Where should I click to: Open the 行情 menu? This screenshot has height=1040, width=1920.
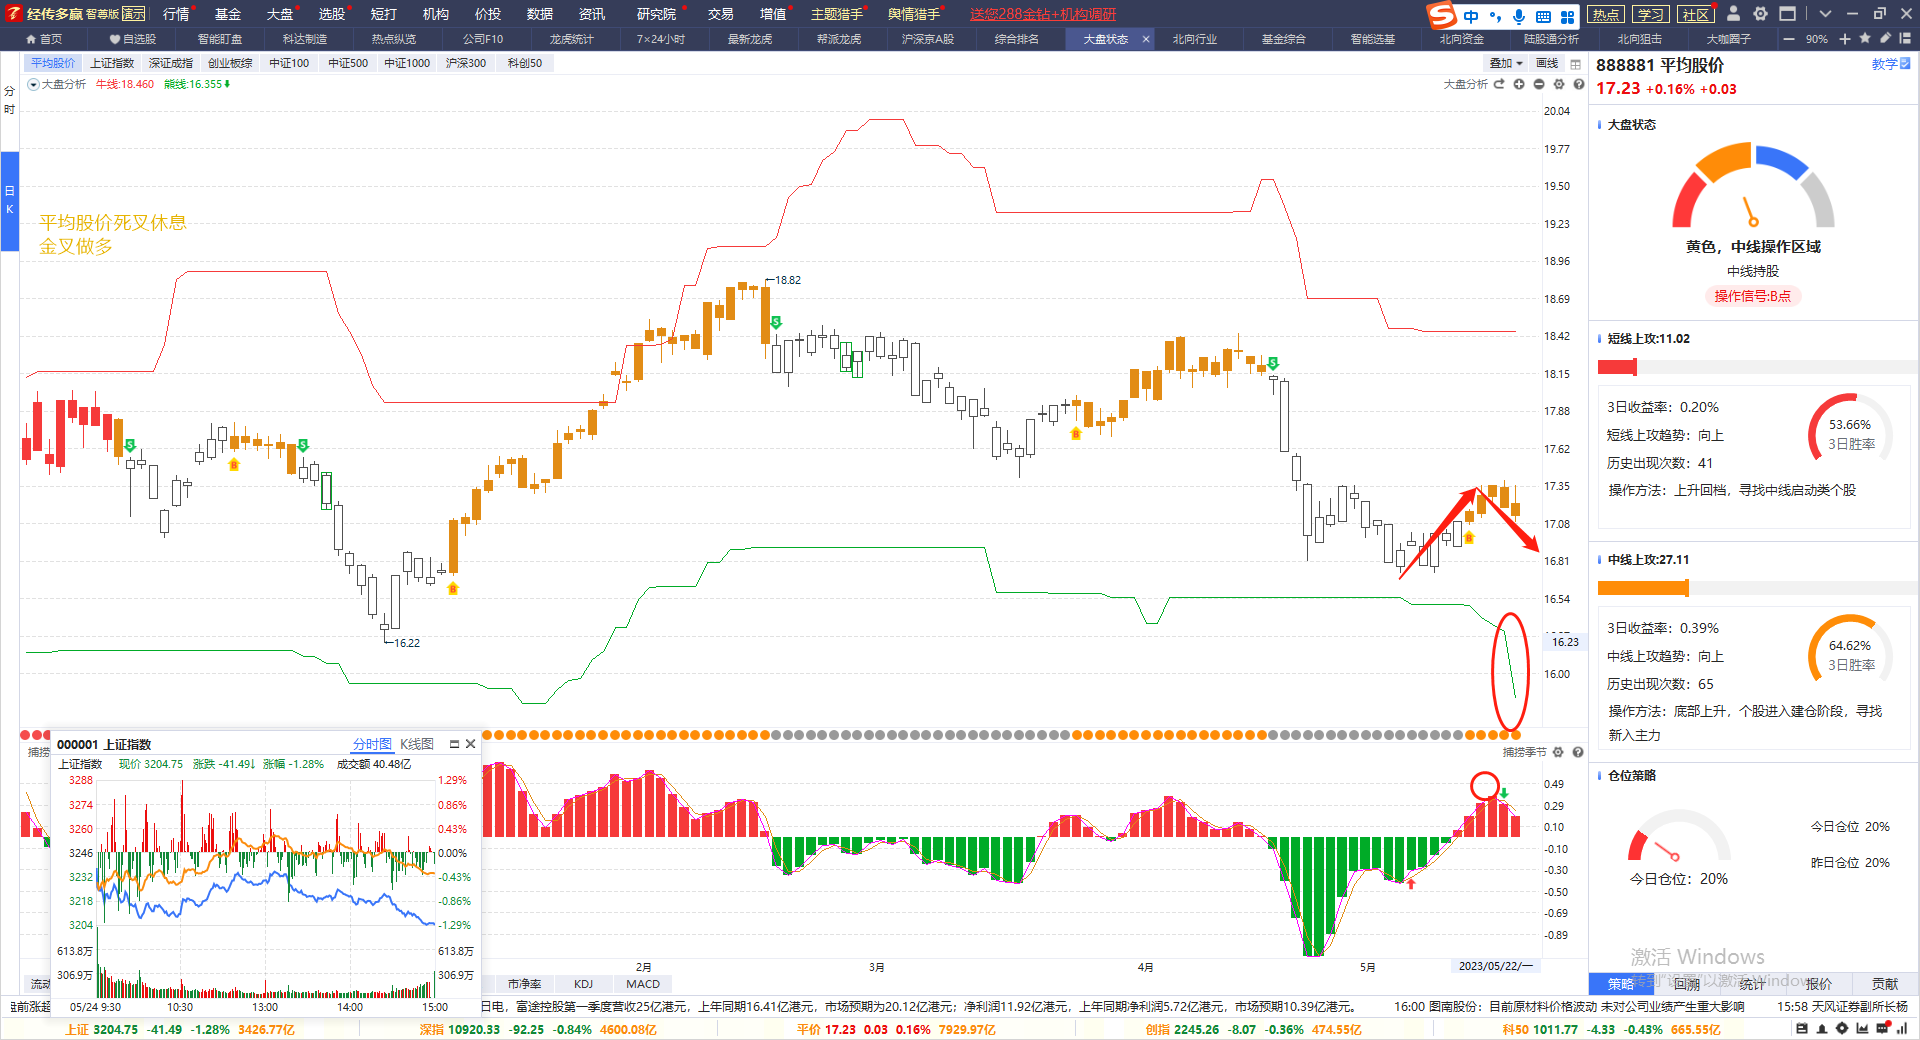(x=176, y=14)
